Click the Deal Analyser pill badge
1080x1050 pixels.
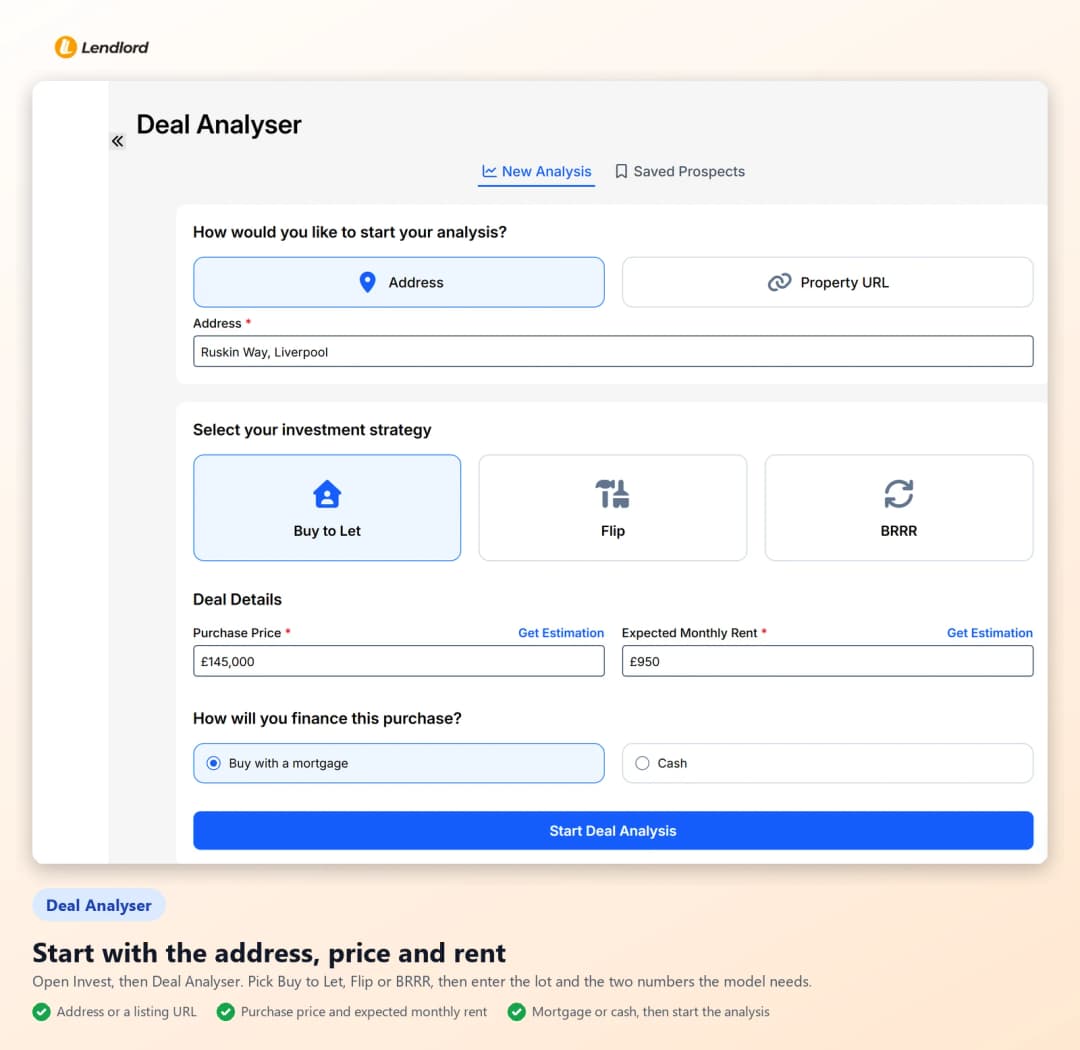coord(99,905)
